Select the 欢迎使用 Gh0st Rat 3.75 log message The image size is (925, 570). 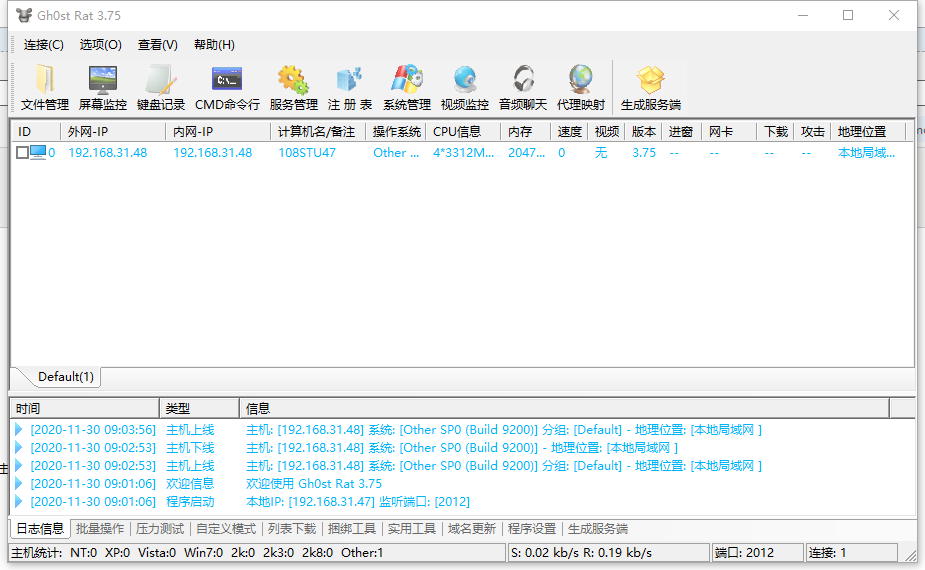pos(314,484)
